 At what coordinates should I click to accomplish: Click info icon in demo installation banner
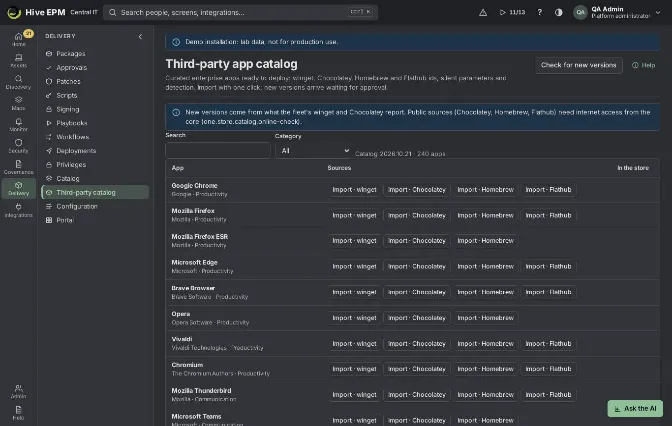pos(176,42)
